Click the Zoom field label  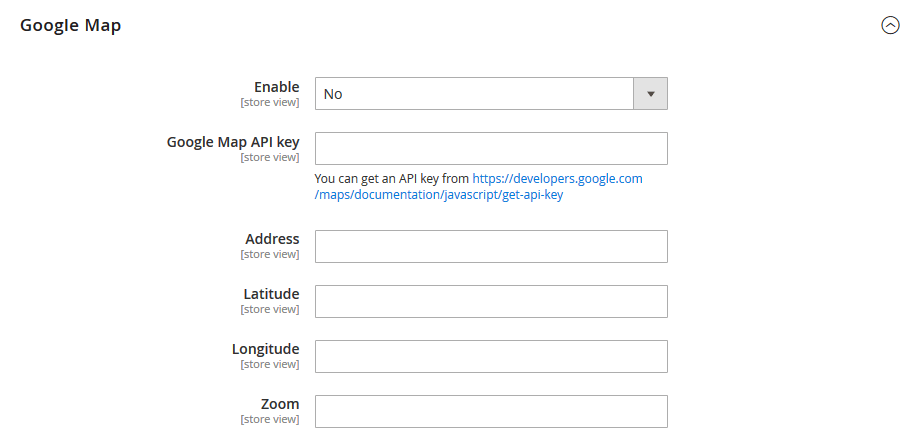280,404
